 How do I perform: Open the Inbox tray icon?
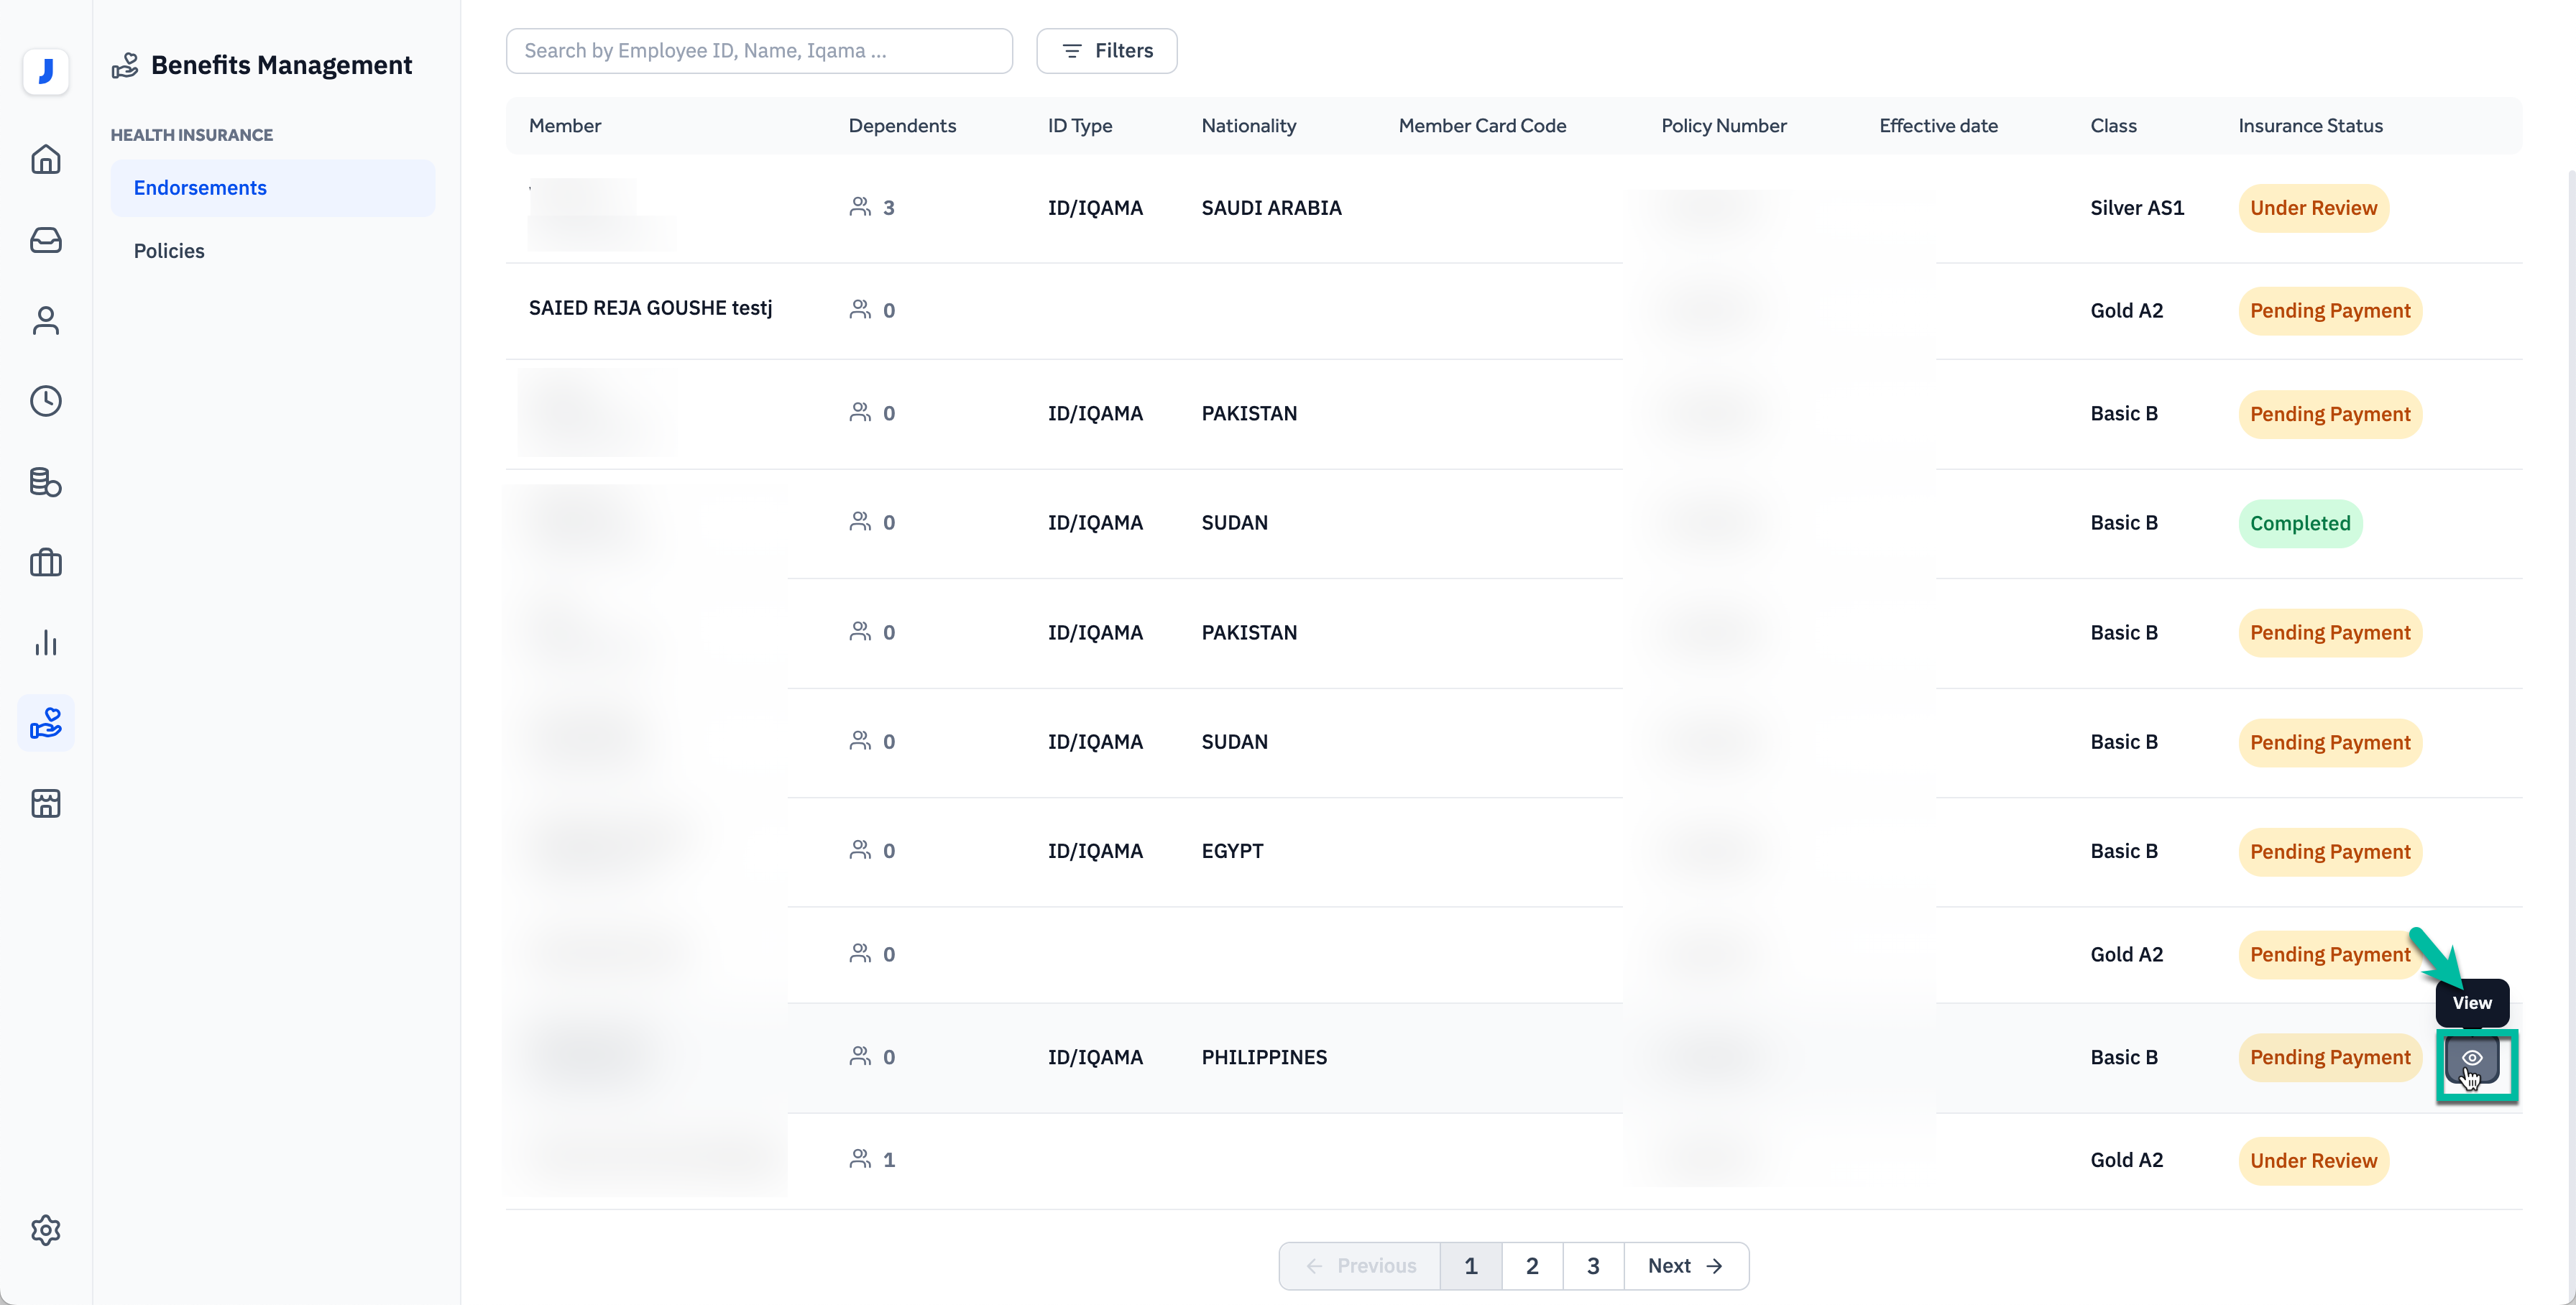46,240
